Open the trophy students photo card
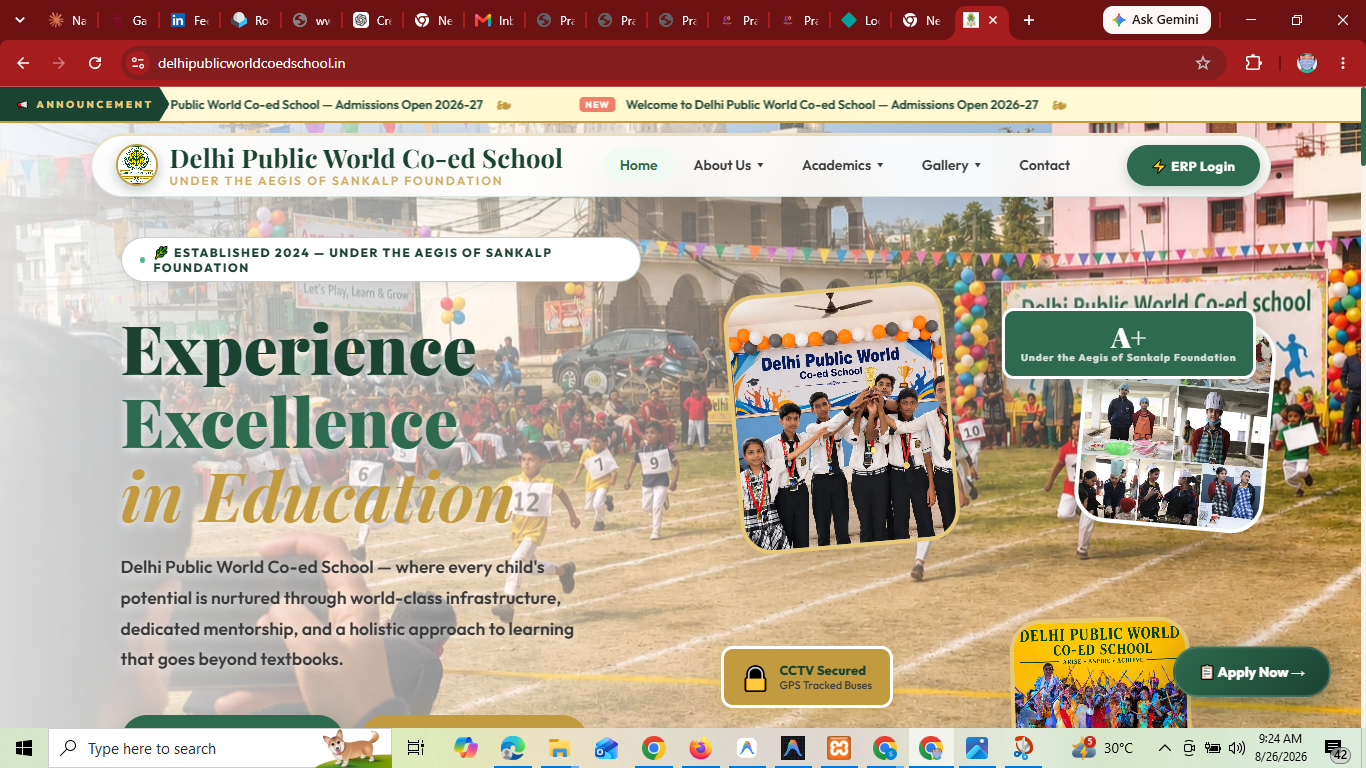1366x768 pixels. coord(840,418)
